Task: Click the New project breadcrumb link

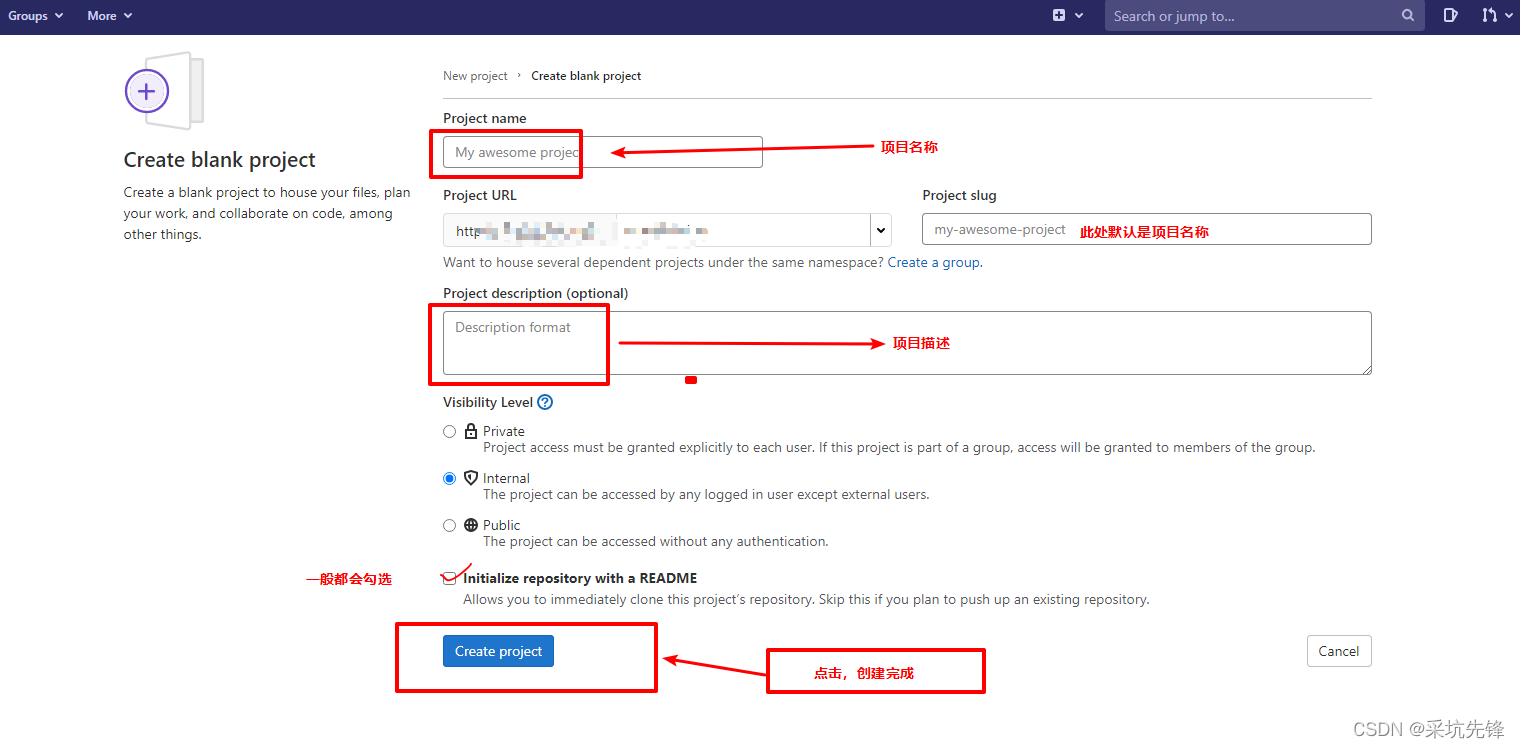Action: tap(475, 76)
